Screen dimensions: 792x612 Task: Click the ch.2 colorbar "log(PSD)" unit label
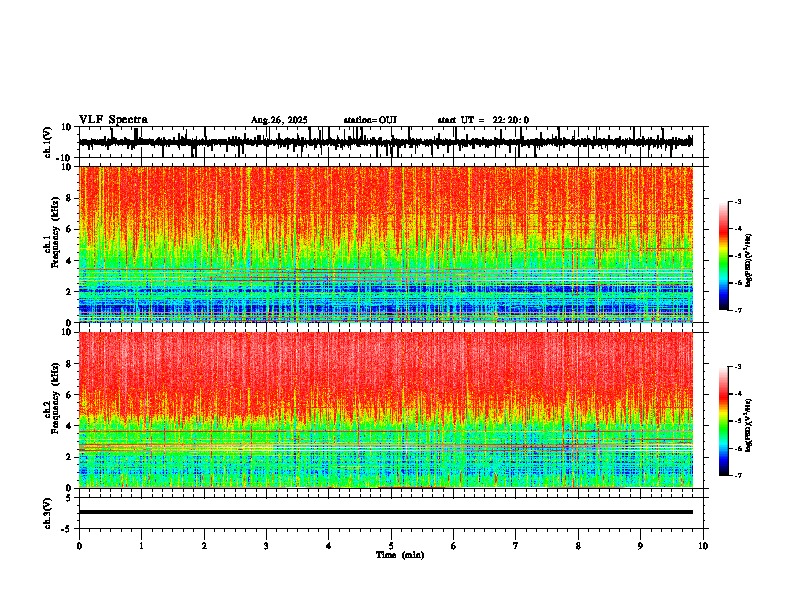[x=750, y=425]
